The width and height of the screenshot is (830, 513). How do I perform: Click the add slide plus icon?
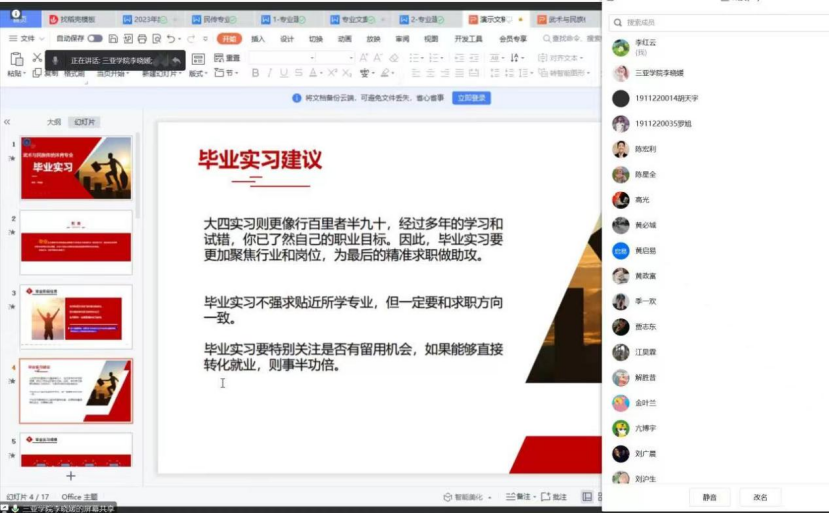[x=70, y=476]
